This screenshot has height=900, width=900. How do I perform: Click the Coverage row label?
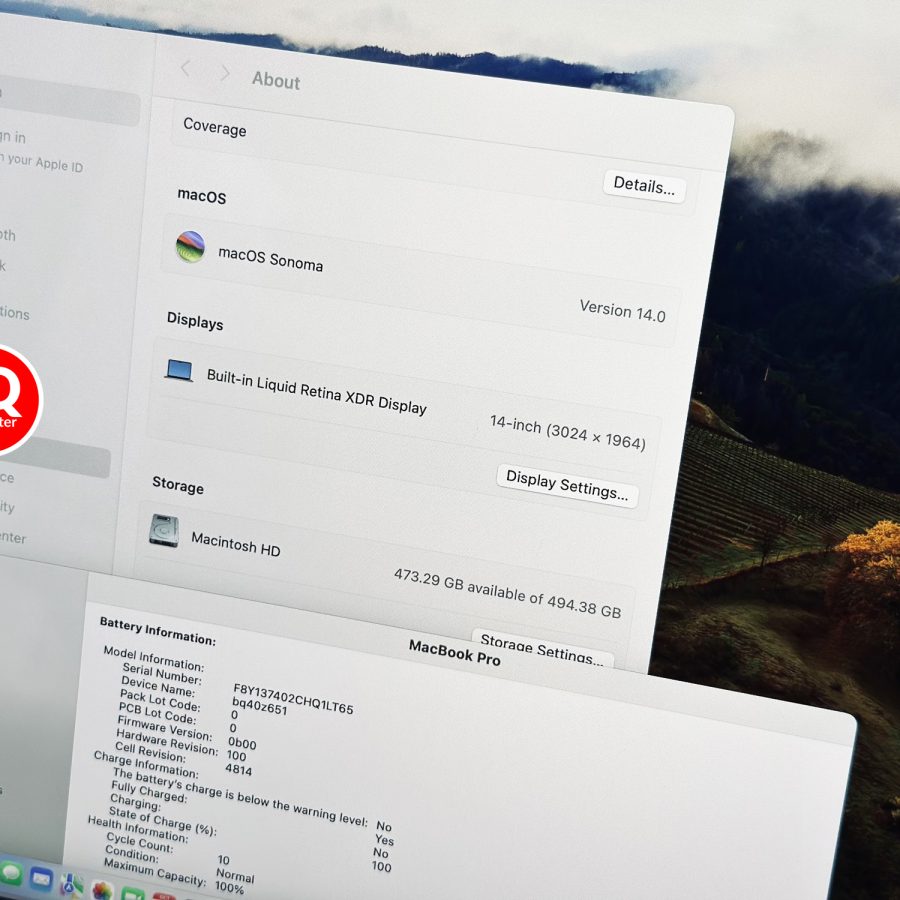215,127
